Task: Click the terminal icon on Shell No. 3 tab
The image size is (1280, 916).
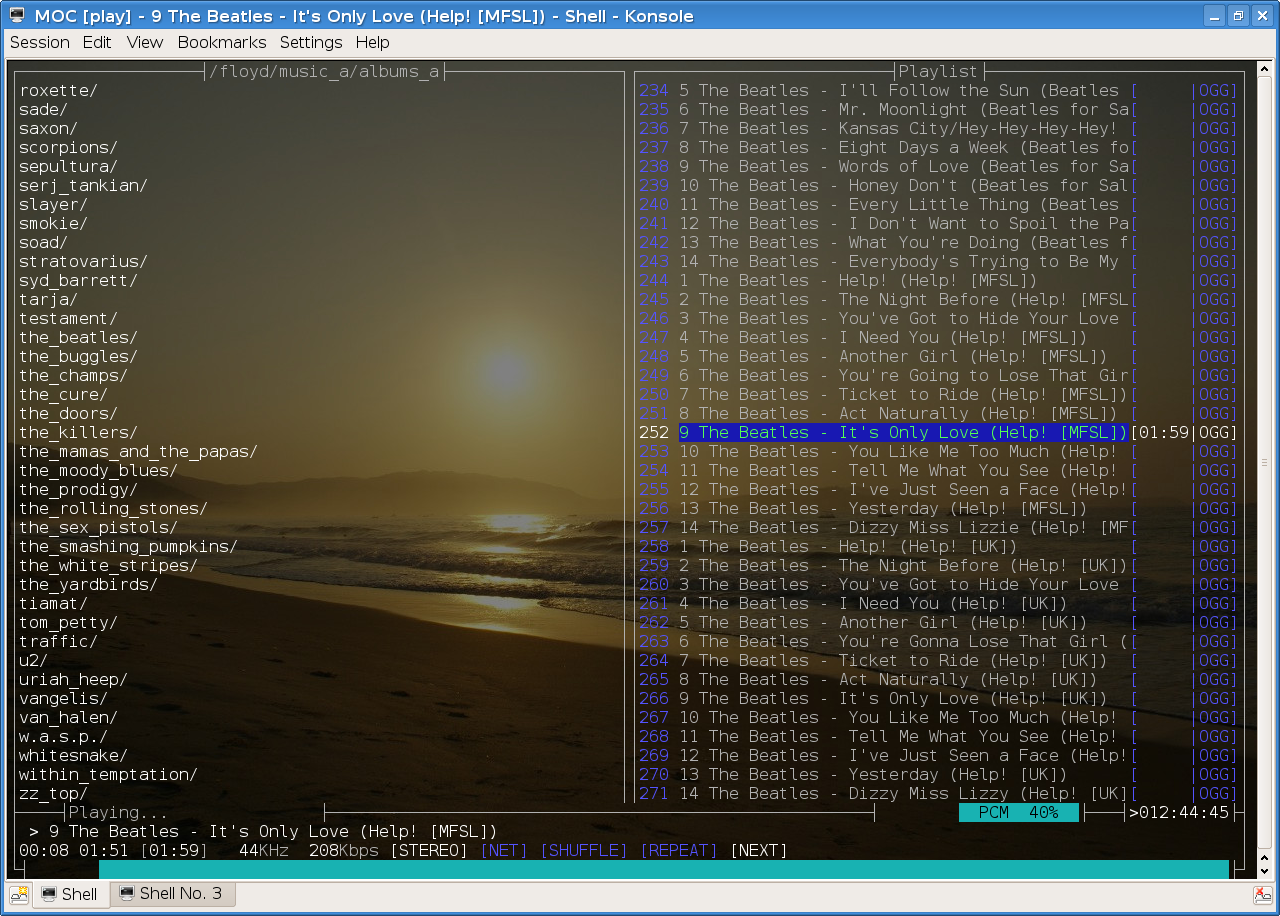Action: click(127, 893)
